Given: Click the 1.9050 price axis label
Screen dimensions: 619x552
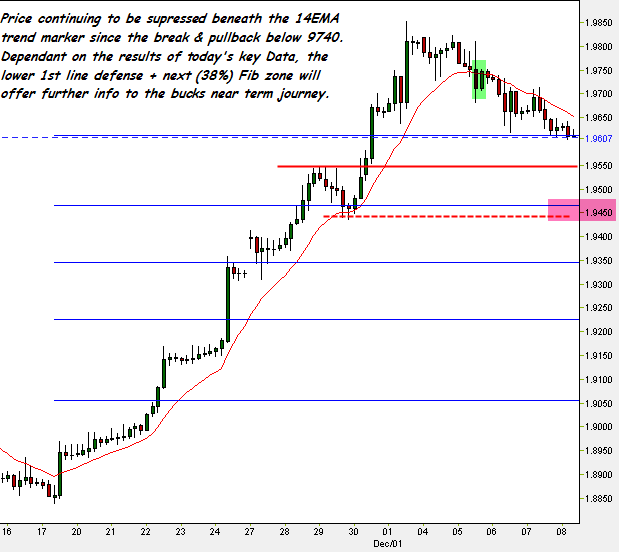Looking at the screenshot, I should (598, 404).
